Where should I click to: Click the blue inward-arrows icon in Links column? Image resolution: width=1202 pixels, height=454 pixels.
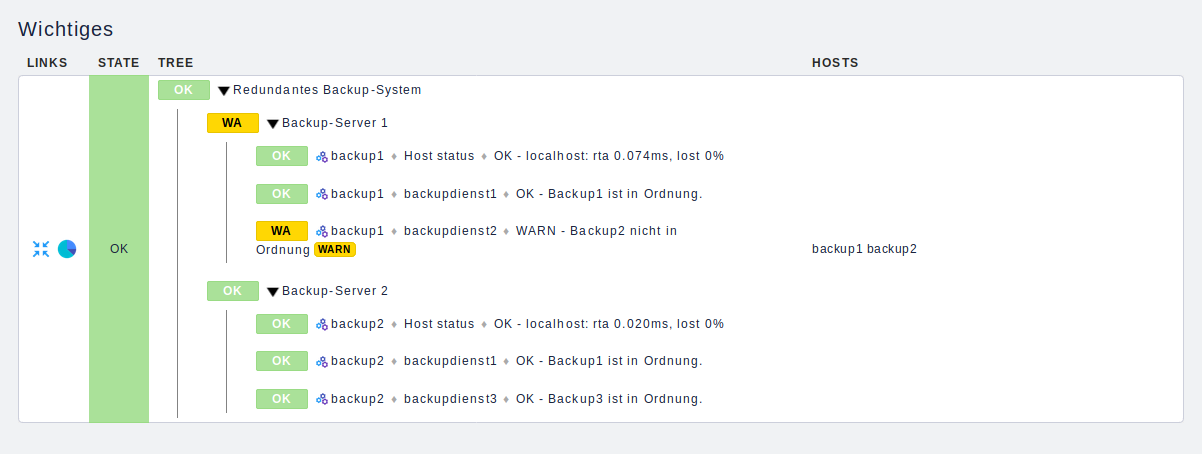(41, 249)
